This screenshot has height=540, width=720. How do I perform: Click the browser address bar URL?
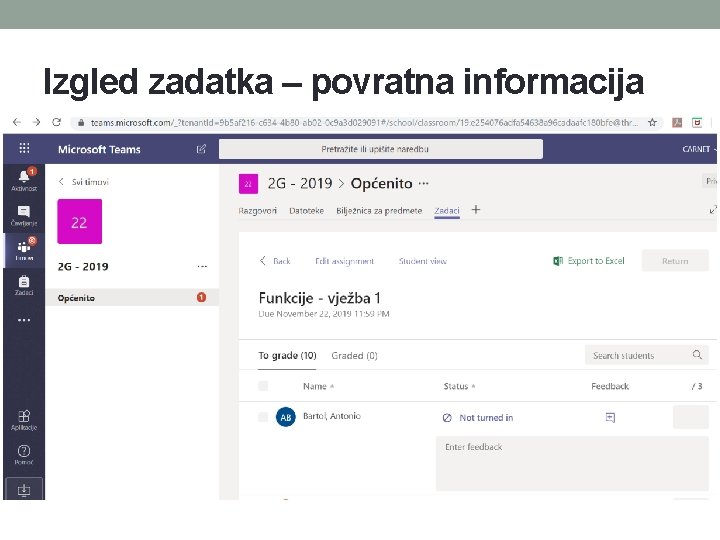click(x=363, y=123)
